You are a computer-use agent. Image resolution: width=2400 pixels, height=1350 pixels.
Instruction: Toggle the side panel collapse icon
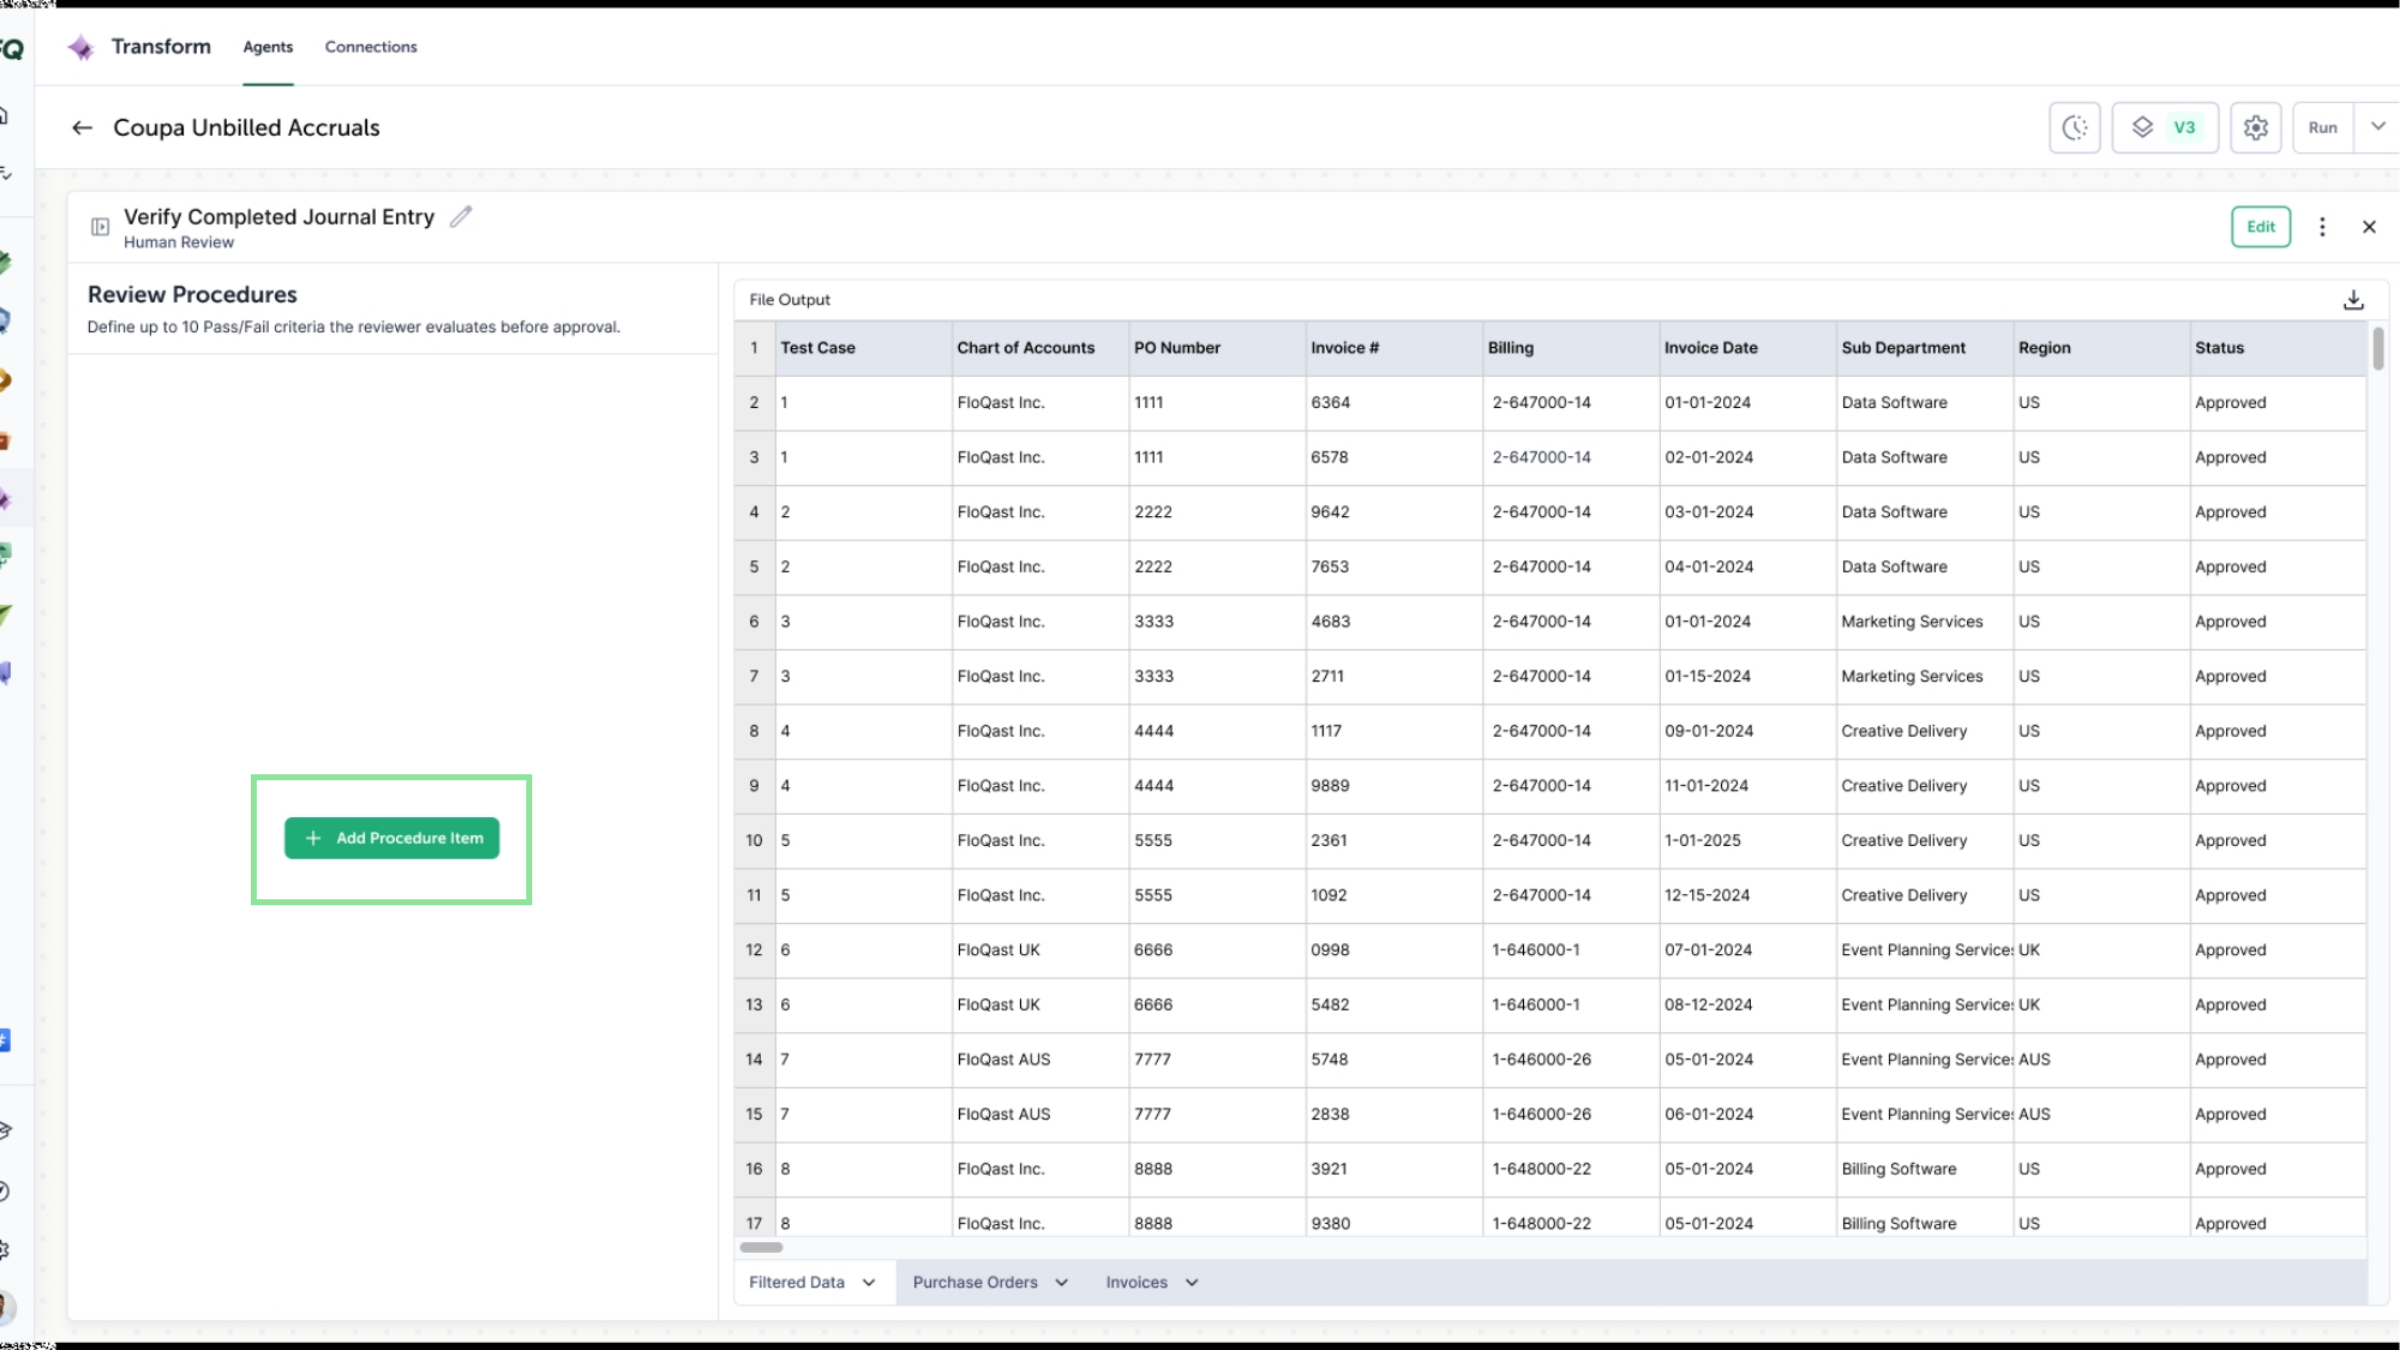(x=100, y=227)
